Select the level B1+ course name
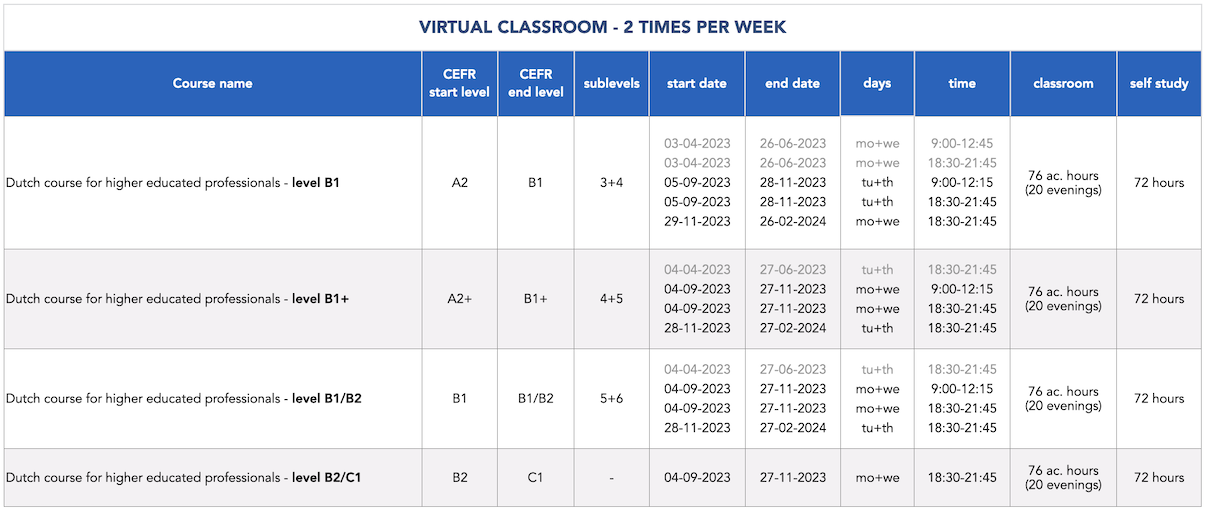The image size is (1206, 510). pos(178,299)
